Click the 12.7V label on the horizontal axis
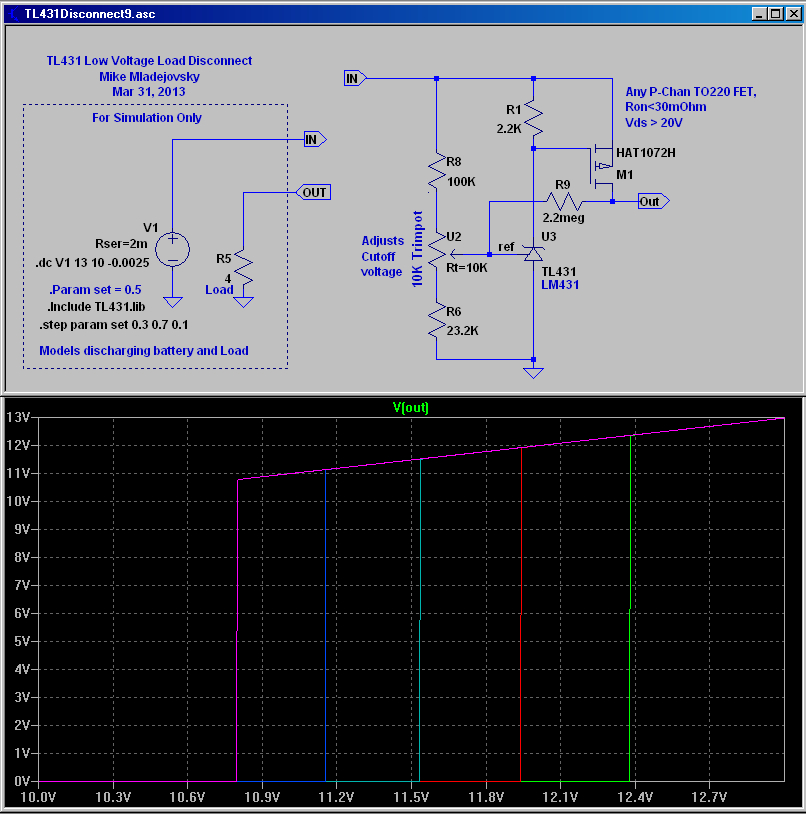This screenshot has height=814, width=806. (x=709, y=797)
